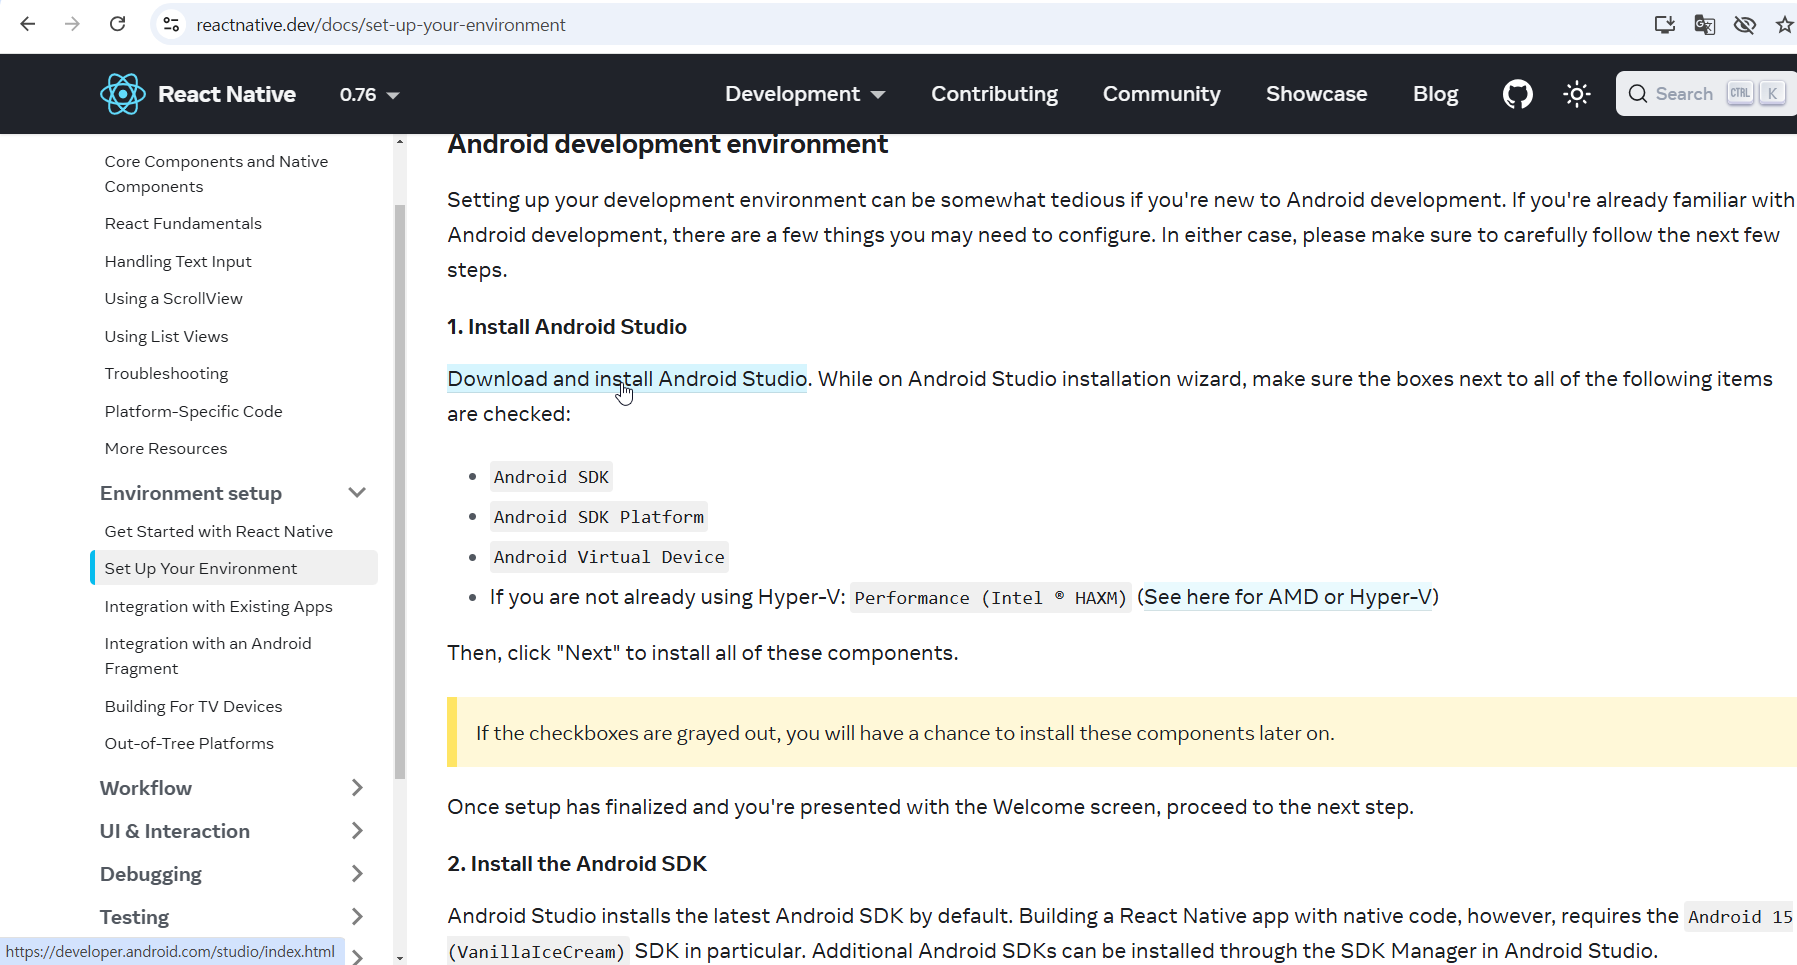The height and width of the screenshot is (965, 1797).
Task: Toggle dark mode sun icon
Action: click(1577, 94)
